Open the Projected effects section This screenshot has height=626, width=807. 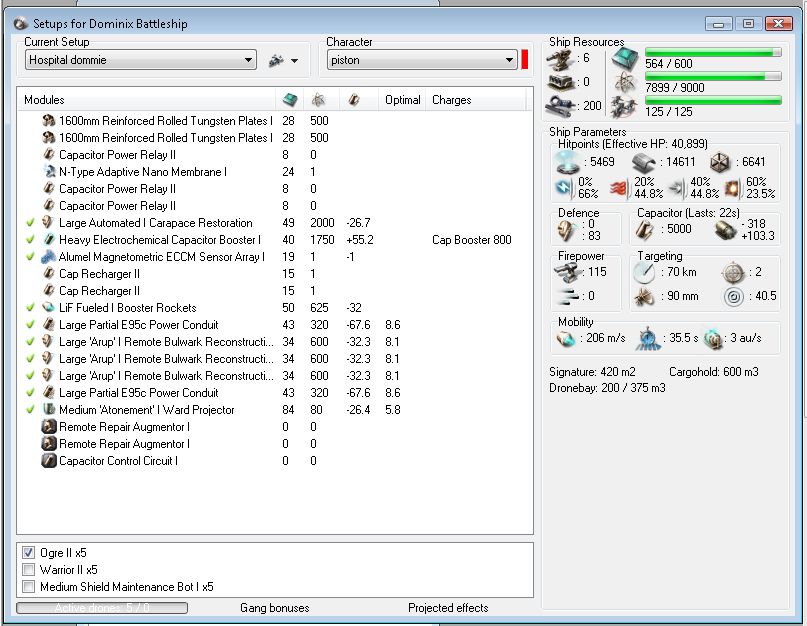(448, 608)
